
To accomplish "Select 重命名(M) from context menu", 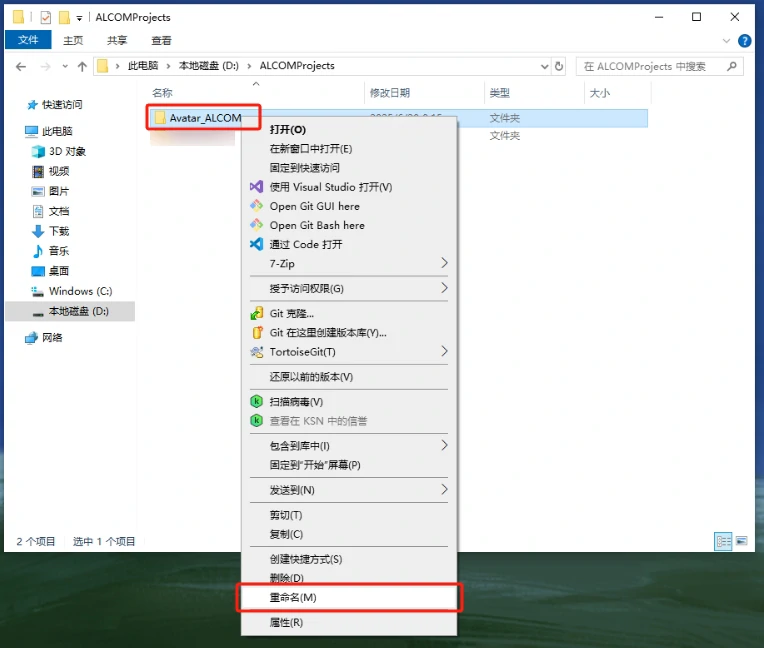I will (293, 597).
